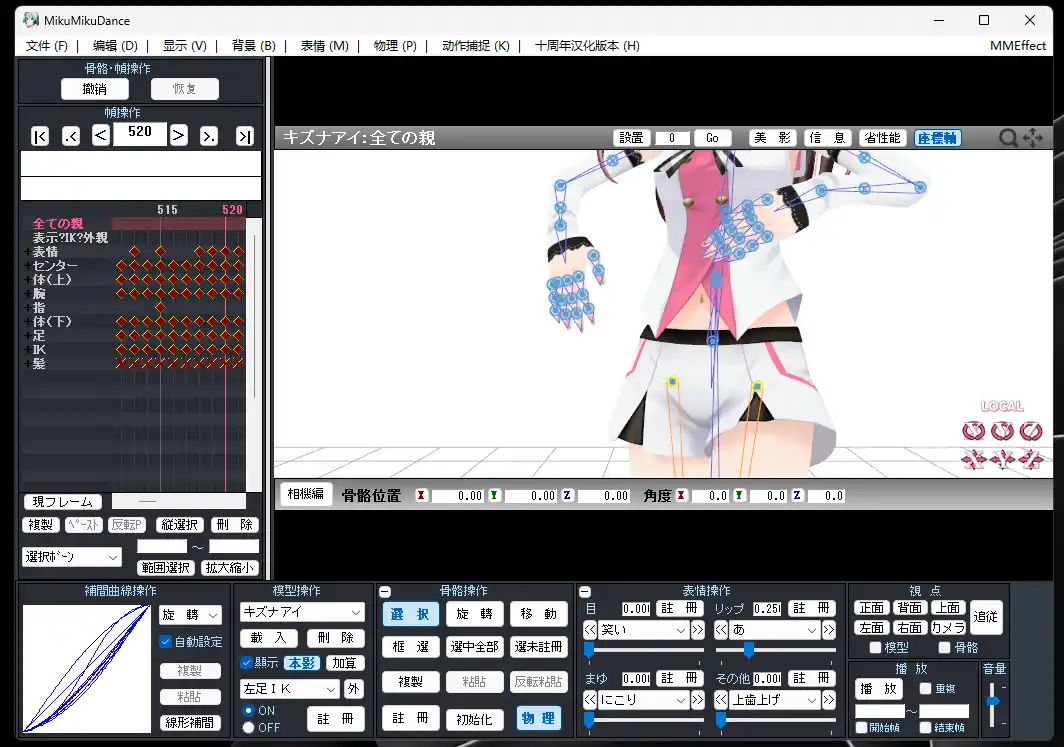The height and width of the screenshot is (747, 1064).
Task: Step forward one frame arrow
Action: pos(178,135)
